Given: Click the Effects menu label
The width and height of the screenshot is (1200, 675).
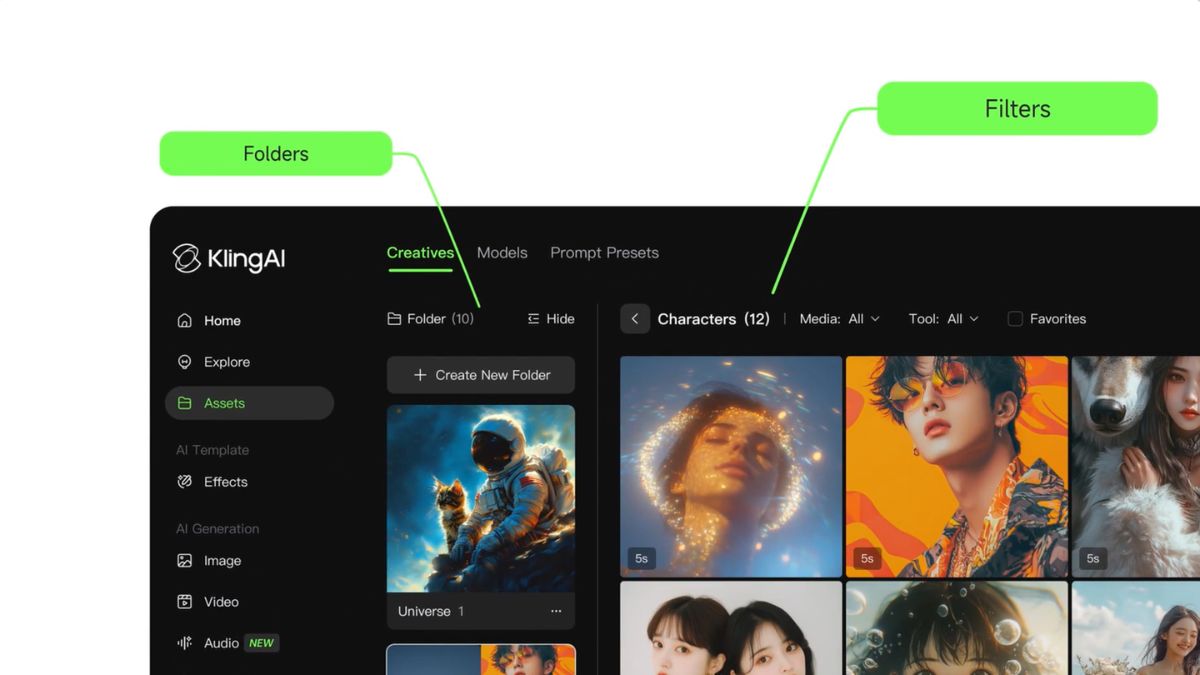Looking at the screenshot, I should (x=226, y=482).
